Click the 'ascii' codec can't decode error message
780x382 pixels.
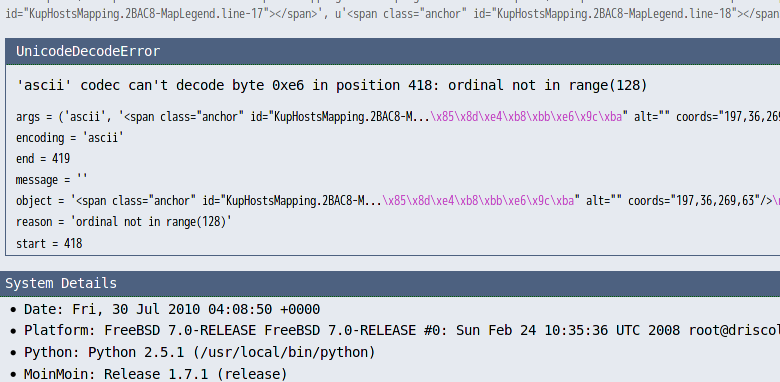click(x=332, y=86)
